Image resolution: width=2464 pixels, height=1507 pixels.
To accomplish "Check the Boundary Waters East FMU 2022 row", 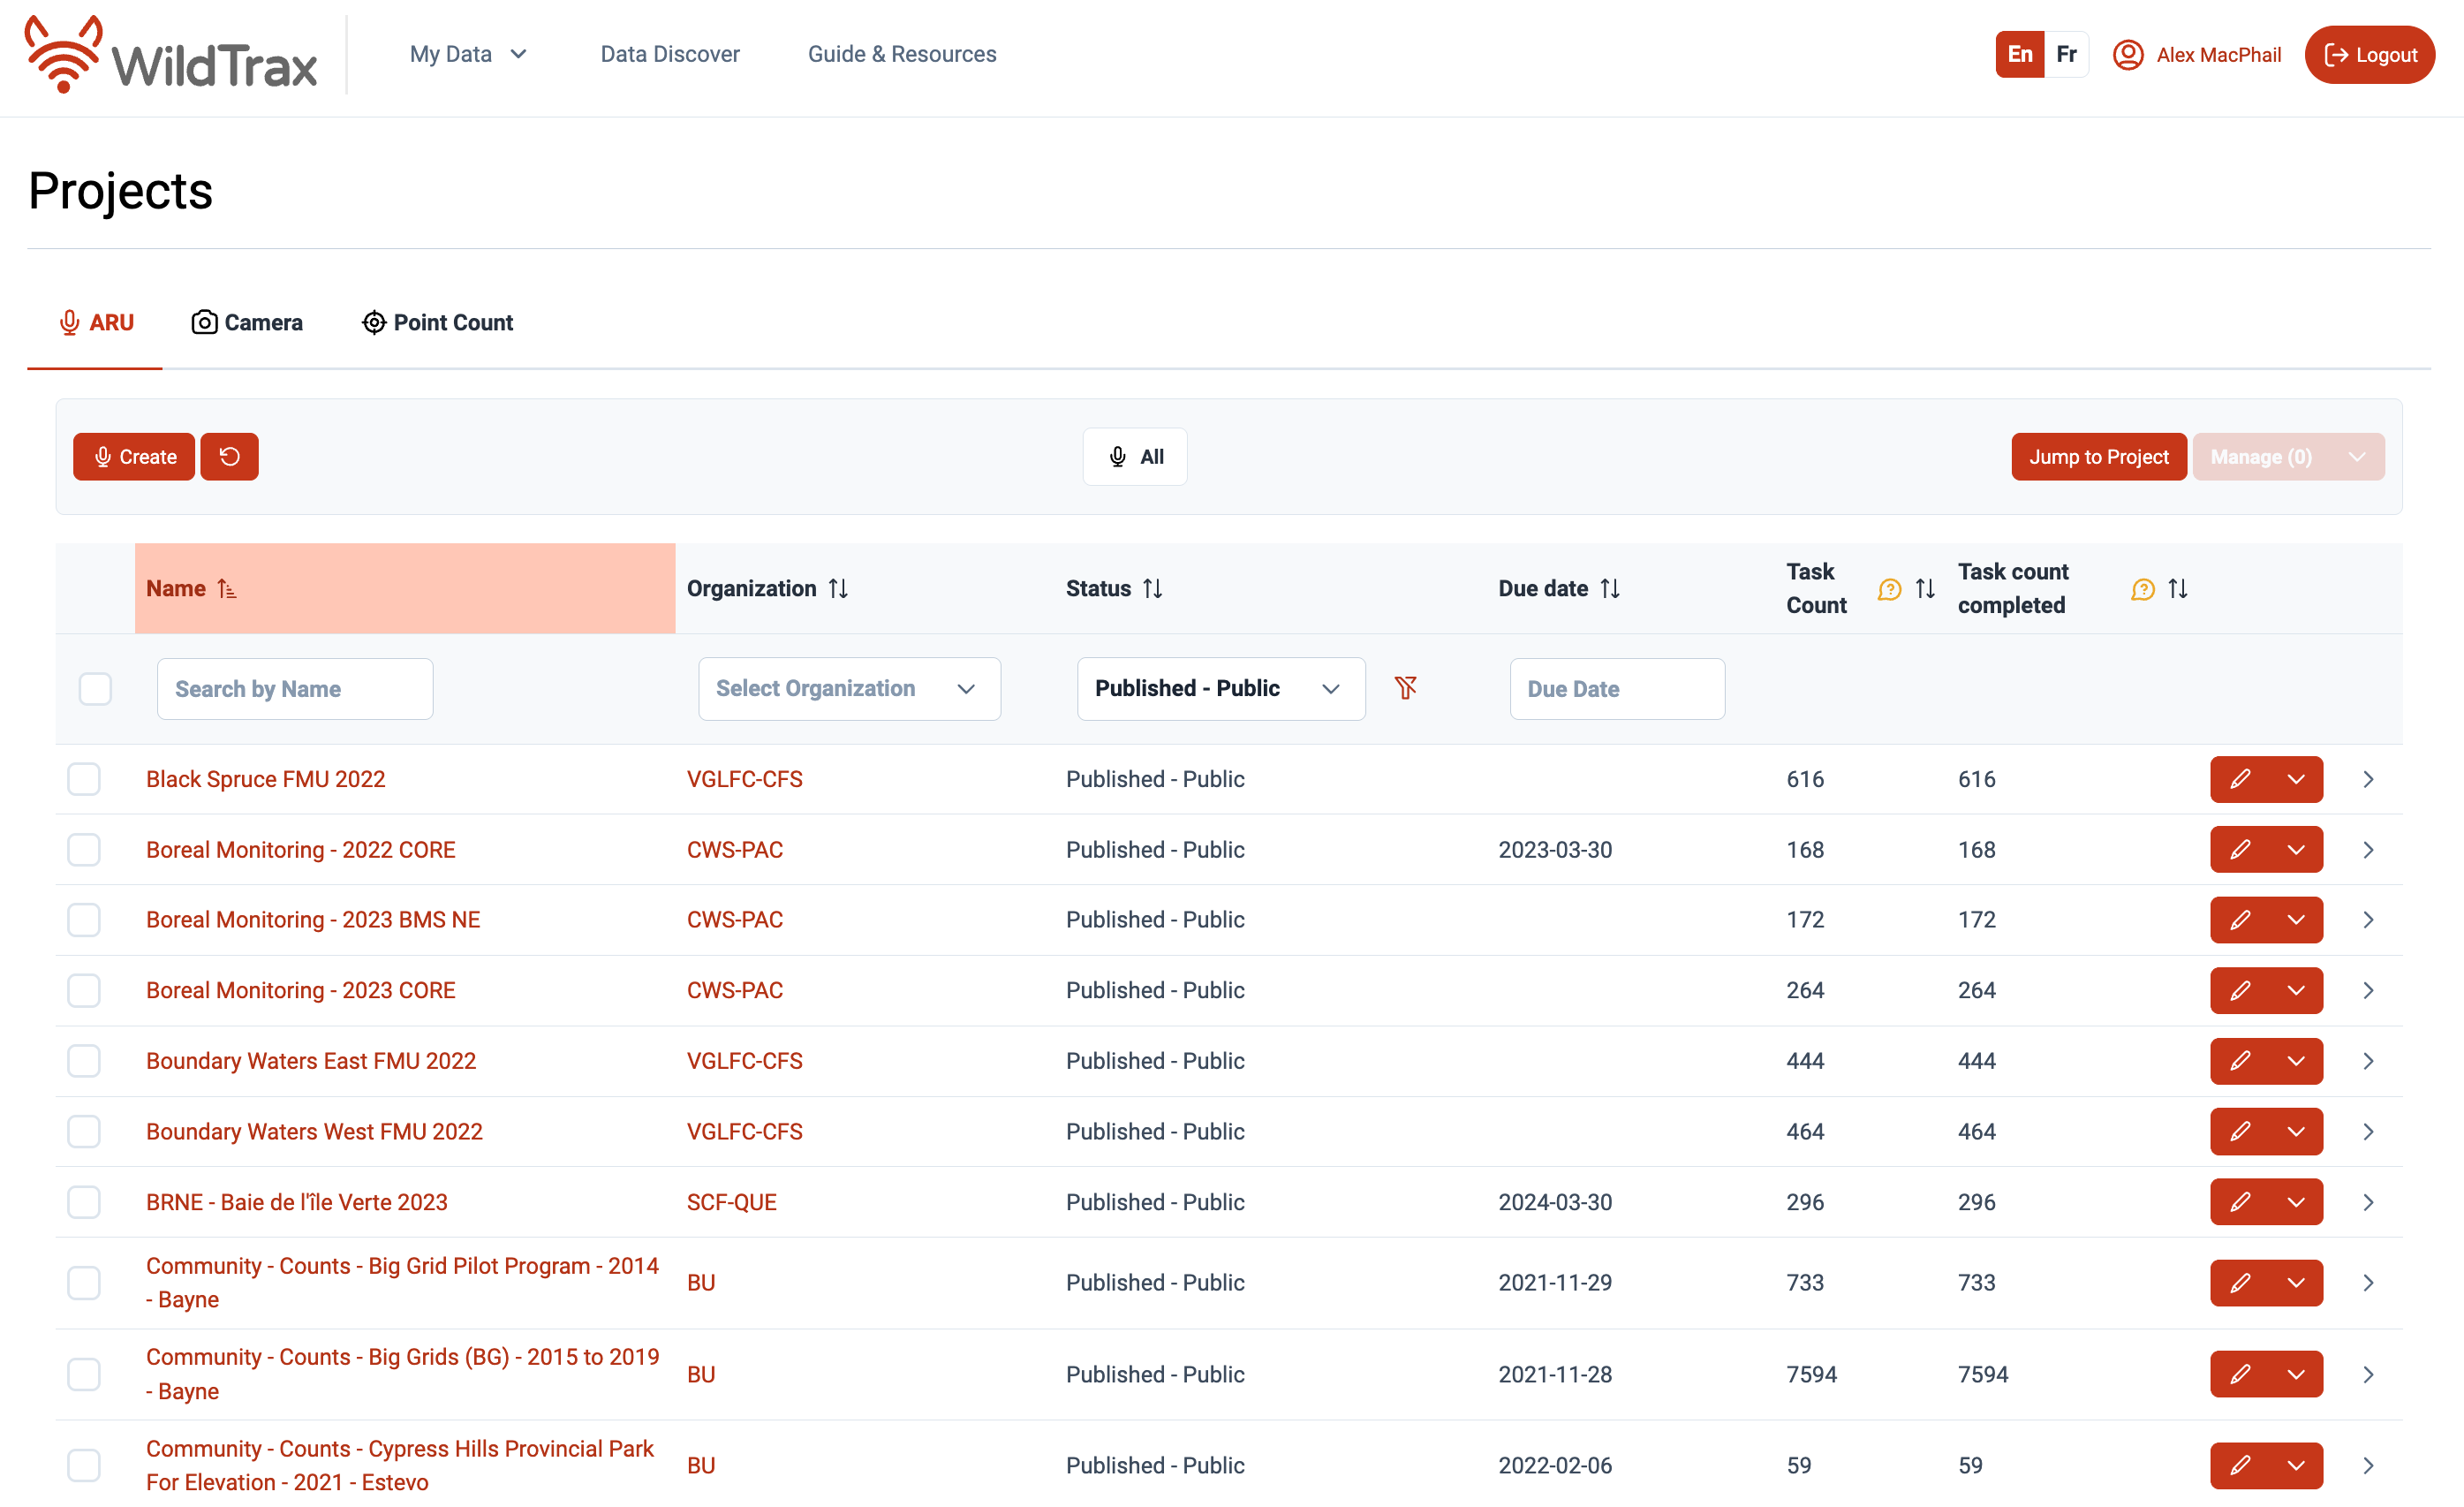I will point(84,1061).
